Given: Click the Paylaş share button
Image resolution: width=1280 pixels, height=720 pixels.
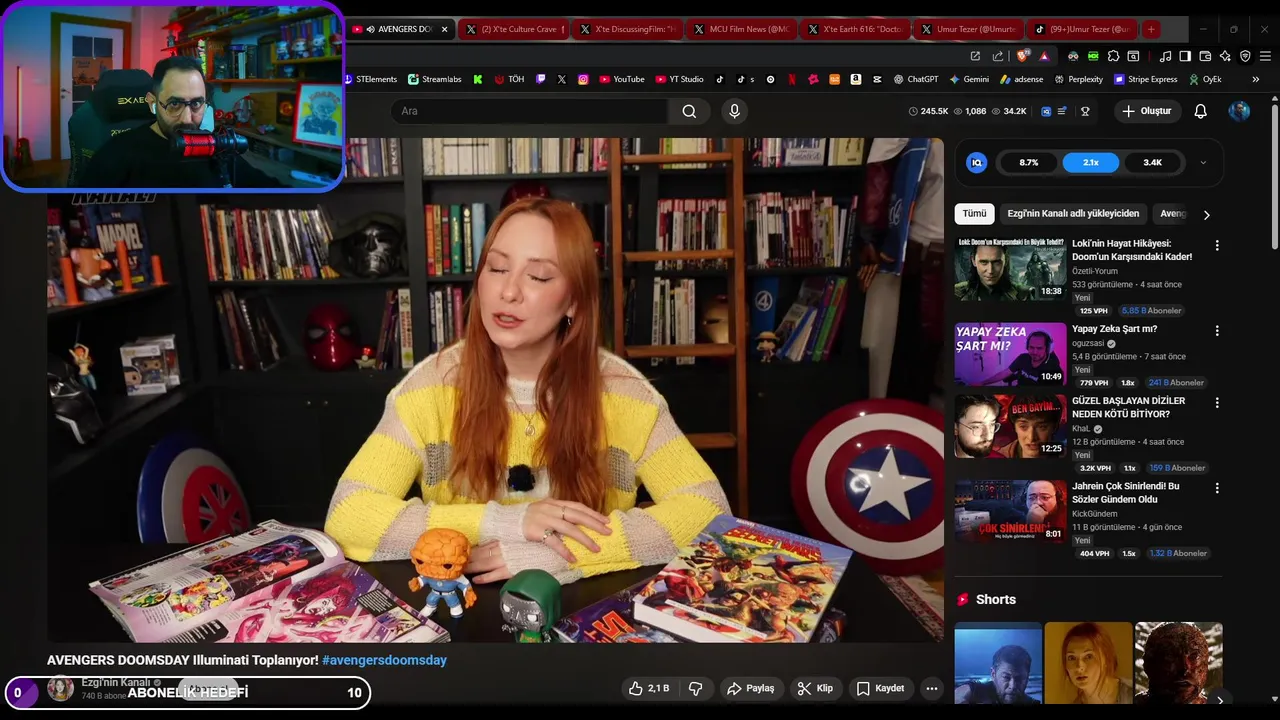Looking at the screenshot, I should (x=751, y=688).
